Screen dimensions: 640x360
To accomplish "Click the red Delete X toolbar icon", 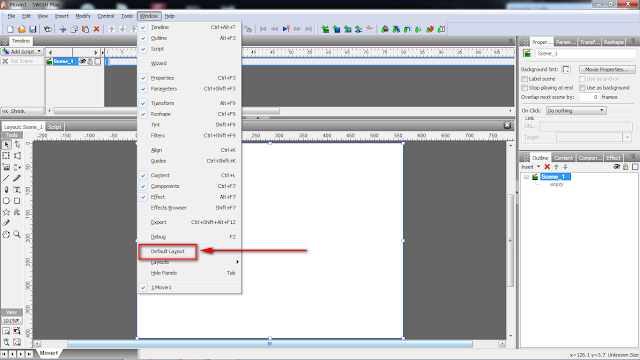I will tap(96, 29).
